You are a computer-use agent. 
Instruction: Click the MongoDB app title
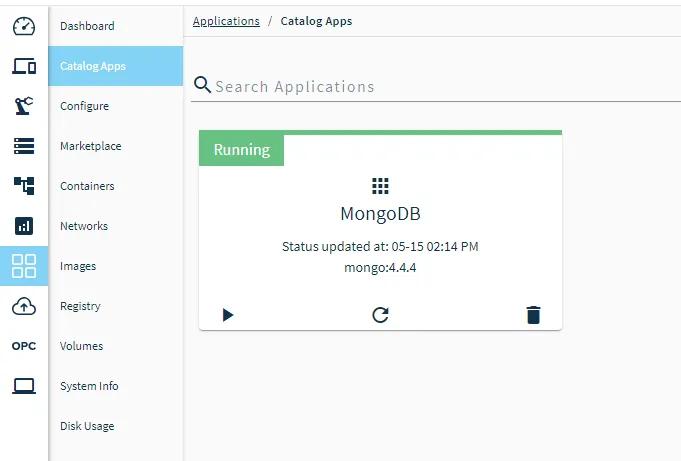[x=380, y=214]
